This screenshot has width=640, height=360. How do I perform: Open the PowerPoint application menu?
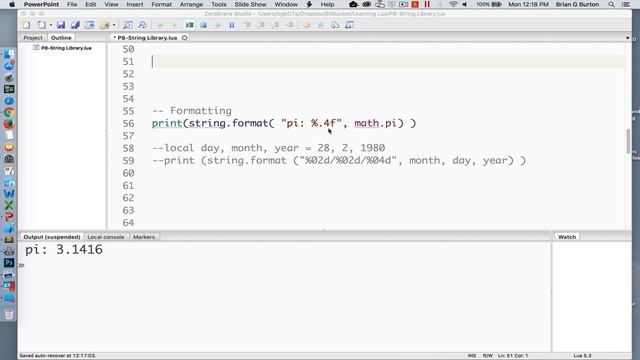click(x=41, y=4)
